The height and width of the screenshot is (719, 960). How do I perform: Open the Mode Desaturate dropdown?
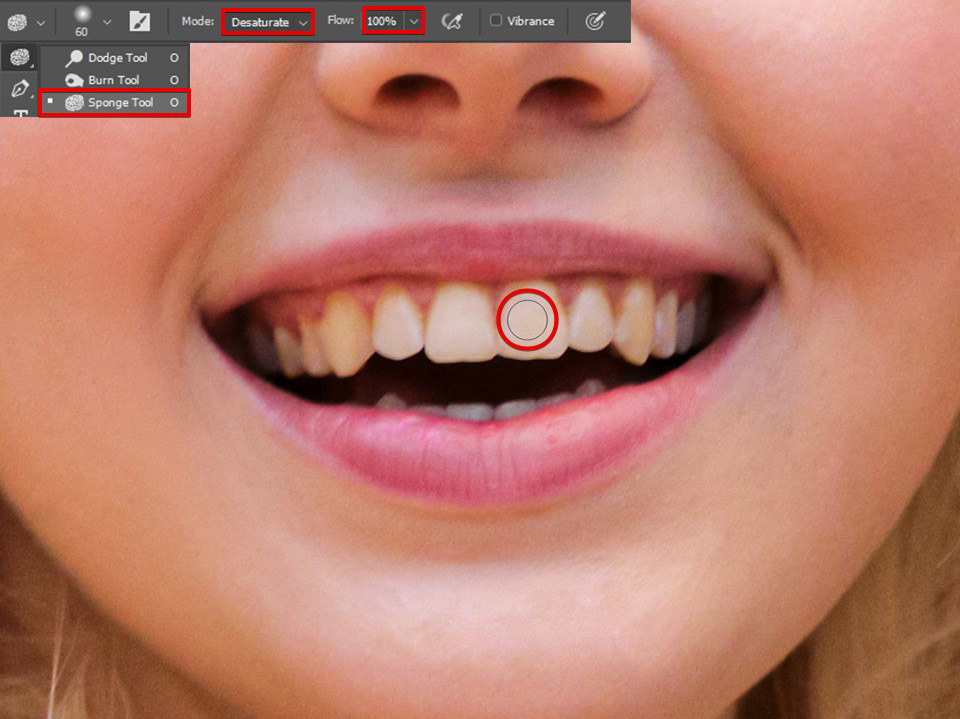click(268, 21)
